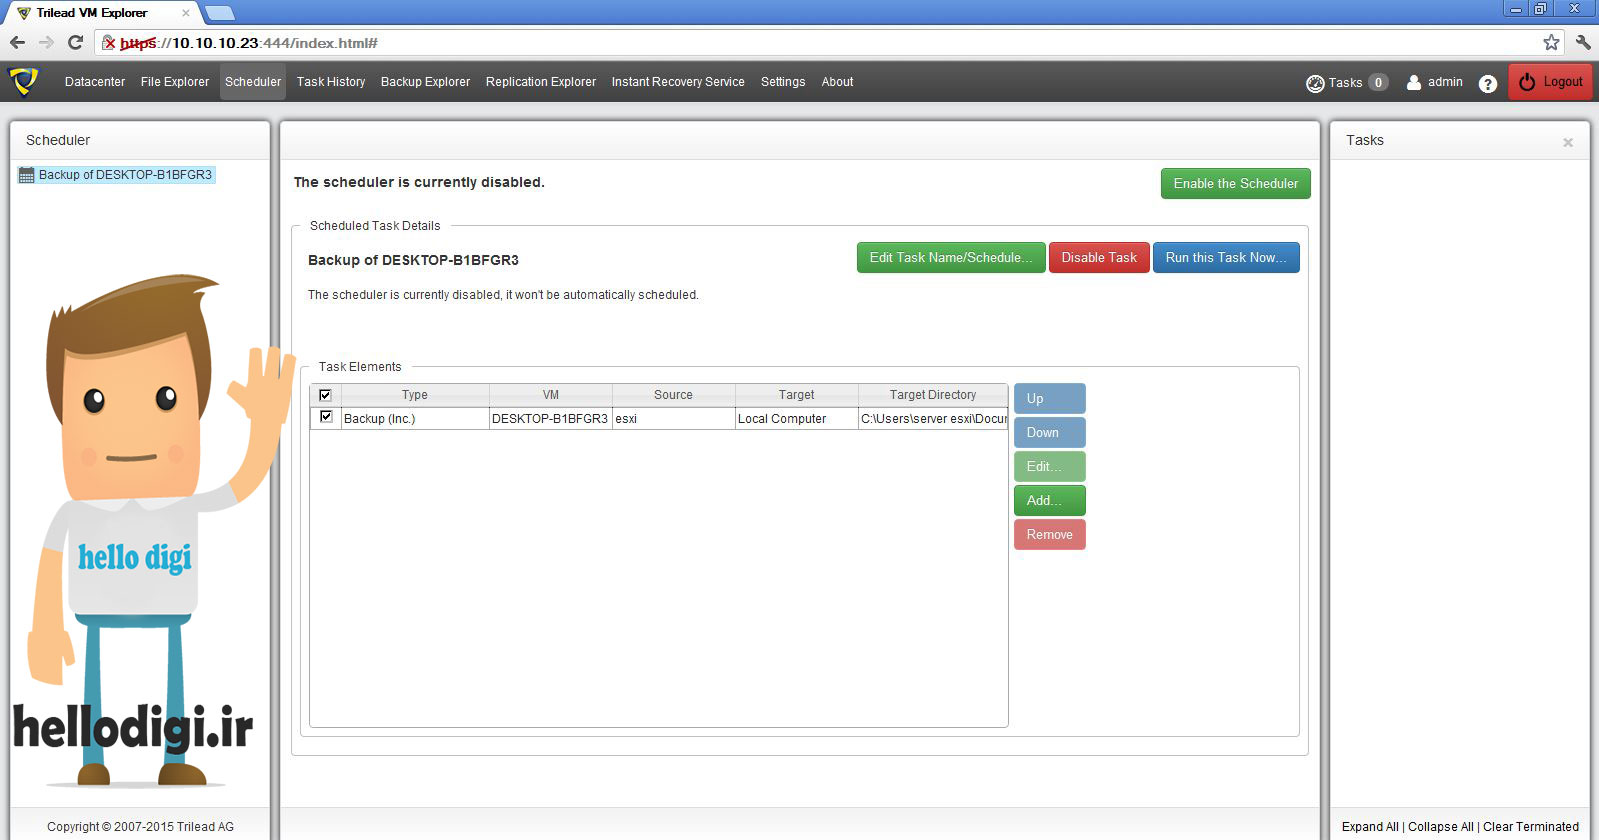Click the admin user icon
This screenshot has height=840, width=1599.
1414,82
